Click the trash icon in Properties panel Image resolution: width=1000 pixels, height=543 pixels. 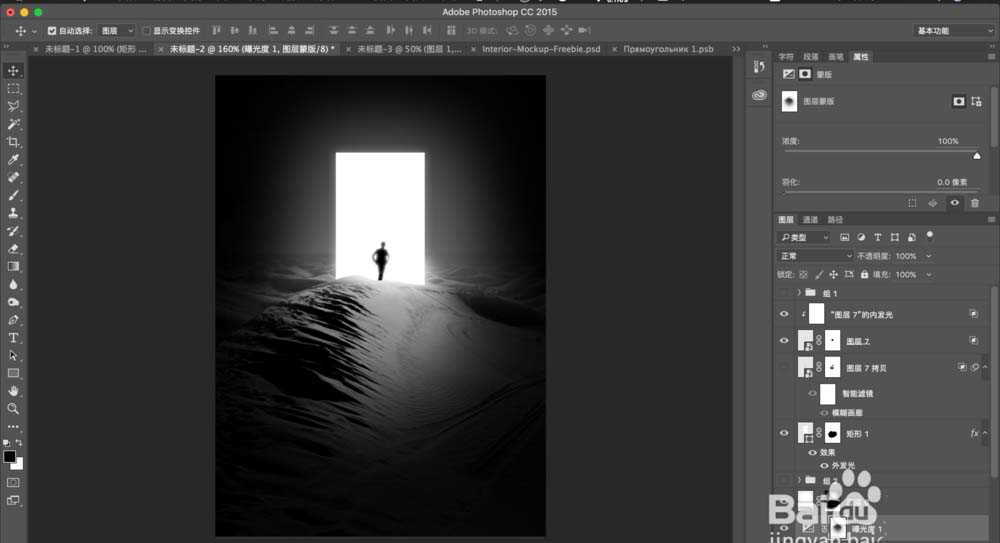(974, 203)
